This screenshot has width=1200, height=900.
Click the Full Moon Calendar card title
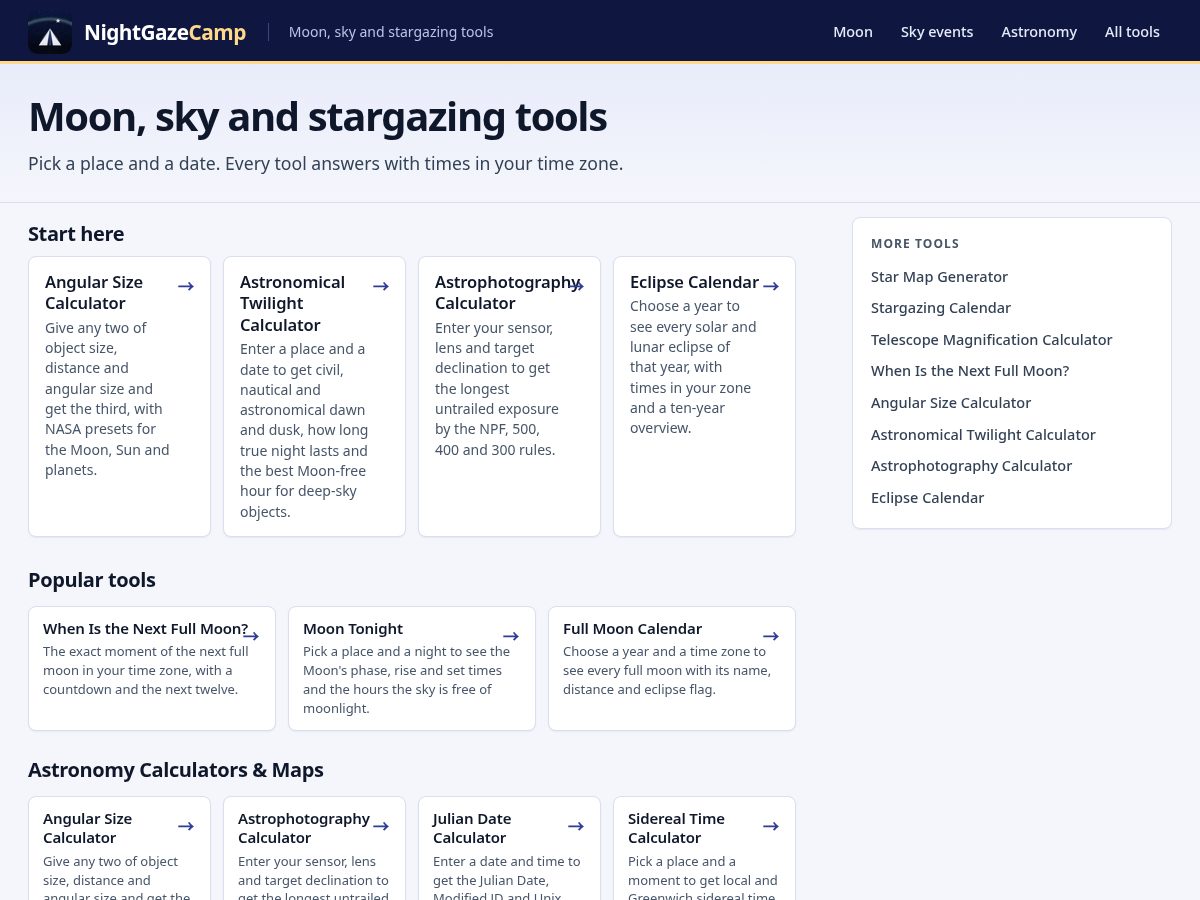[632, 629]
